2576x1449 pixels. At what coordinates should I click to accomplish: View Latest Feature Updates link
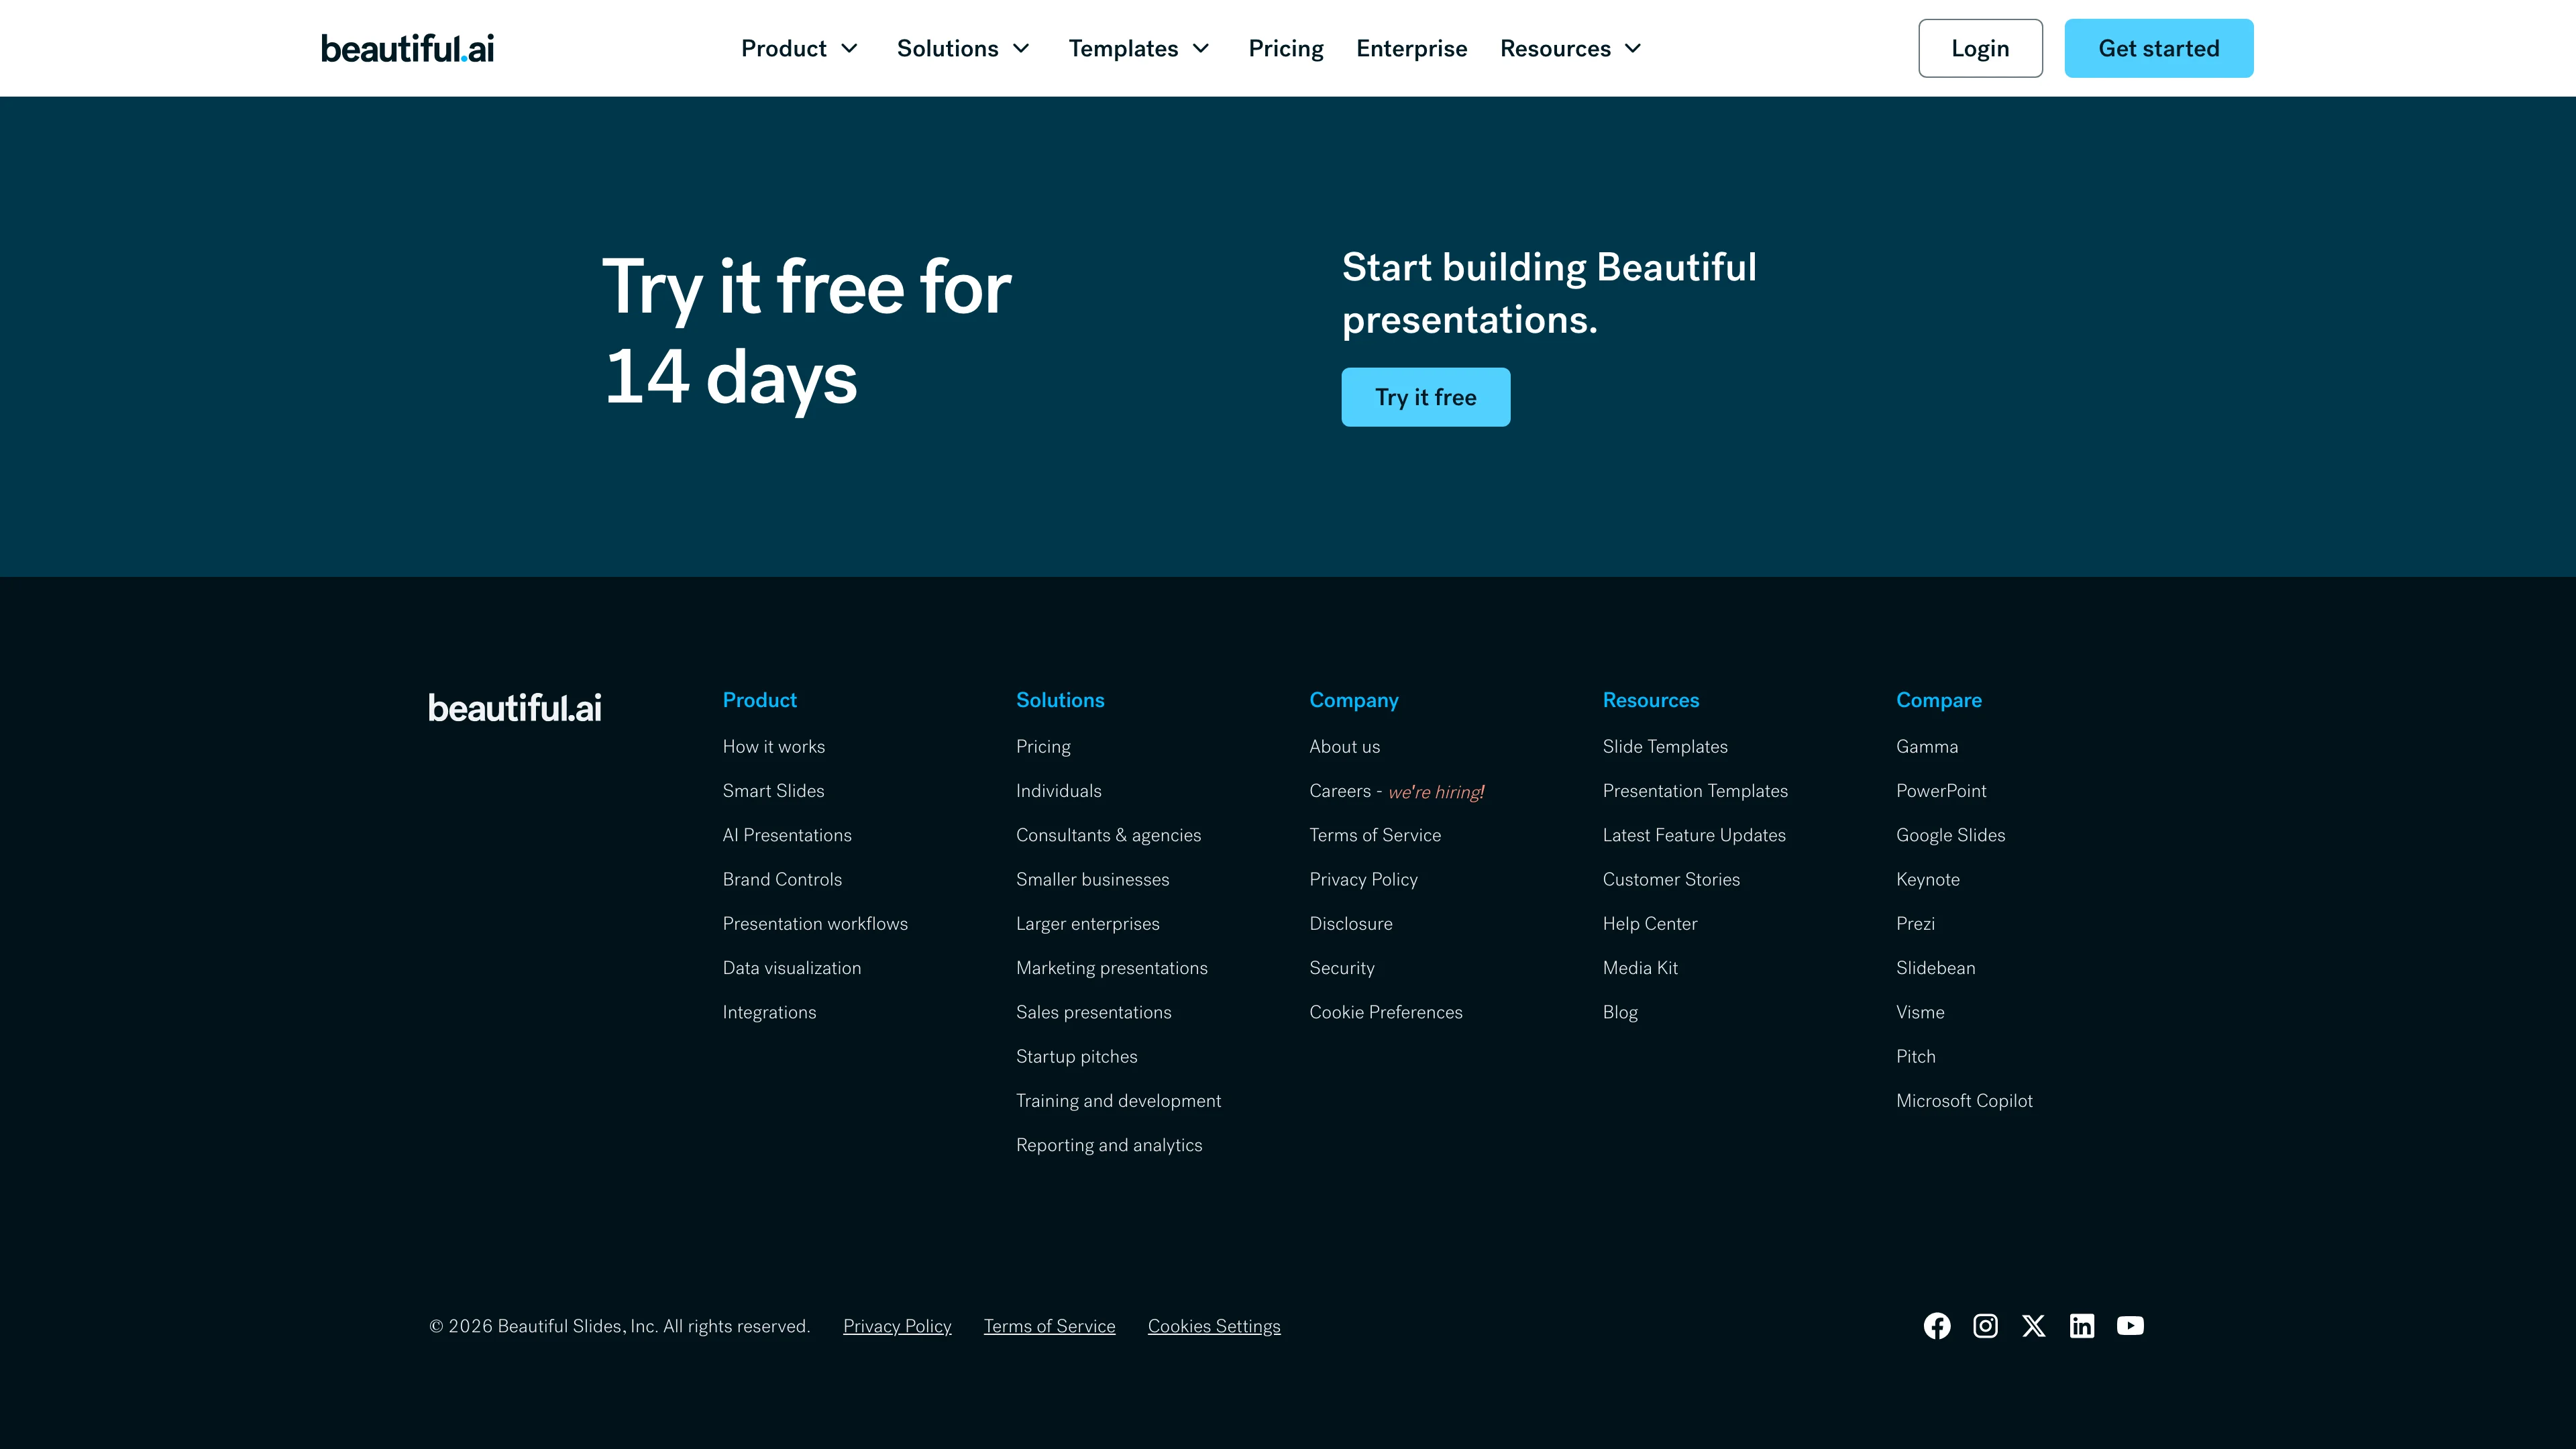[1694, 835]
